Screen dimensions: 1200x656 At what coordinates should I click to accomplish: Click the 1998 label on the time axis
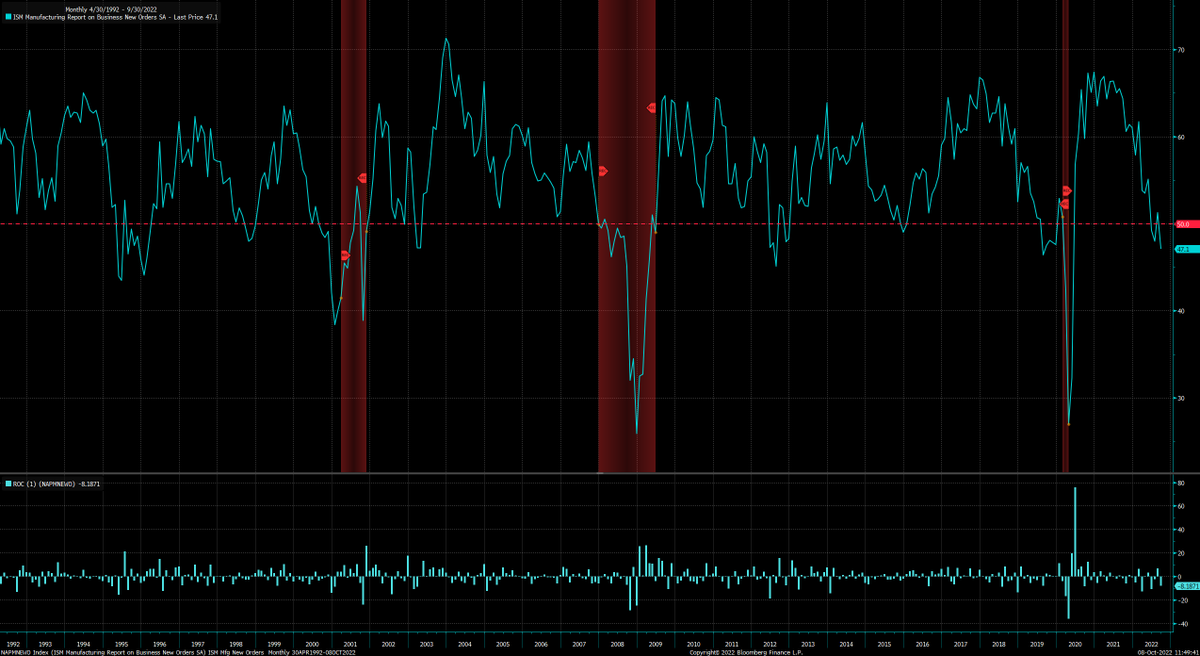tap(235, 644)
